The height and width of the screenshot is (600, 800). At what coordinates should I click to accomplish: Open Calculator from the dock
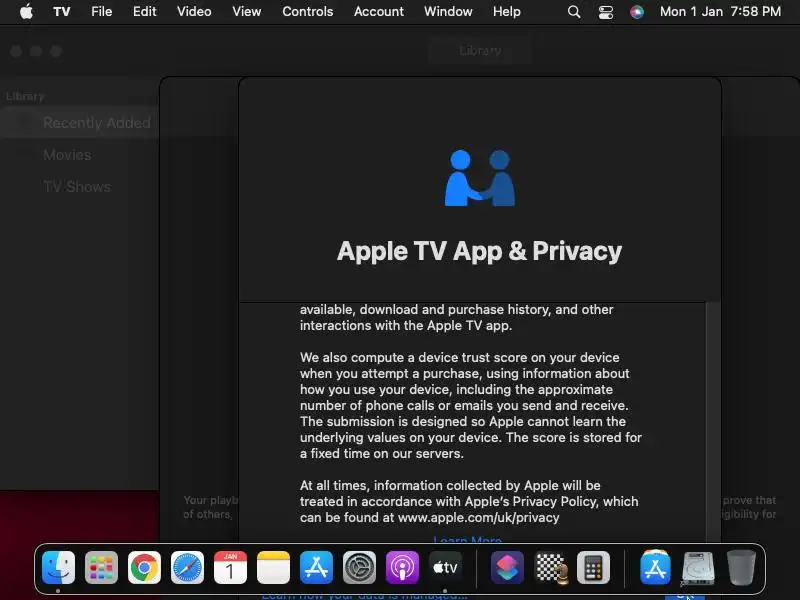pyautogui.click(x=593, y=567)
